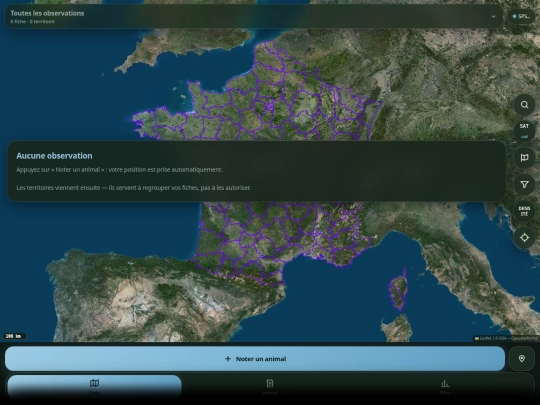Screen dimensions: 540x405
Task: Click the Toutes les observations title
Action: click(x=47, y=13)
